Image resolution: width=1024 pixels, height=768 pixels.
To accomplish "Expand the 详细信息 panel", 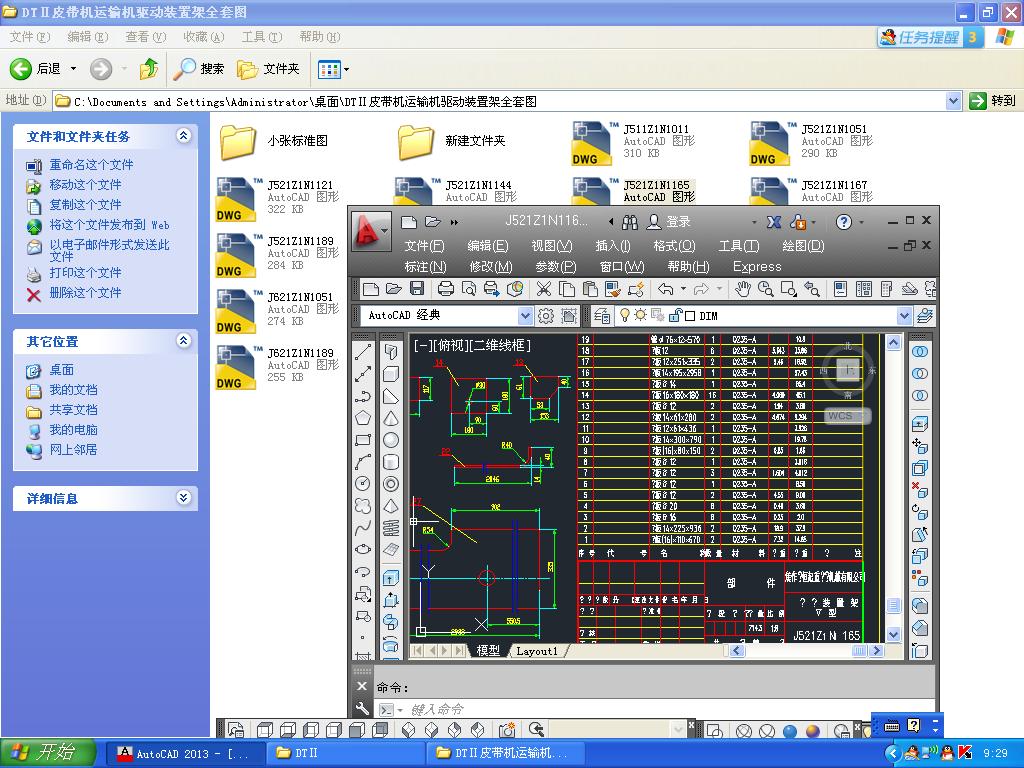I will click(x=184, y=498).
